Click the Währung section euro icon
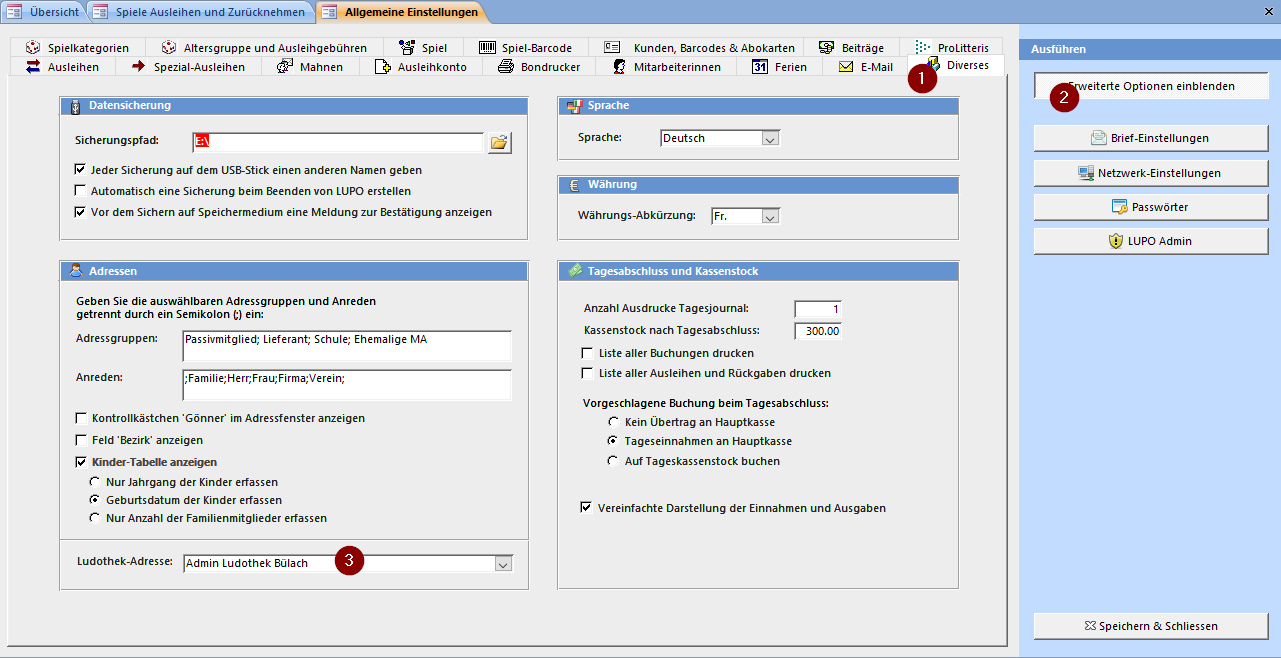 (573, 185)
